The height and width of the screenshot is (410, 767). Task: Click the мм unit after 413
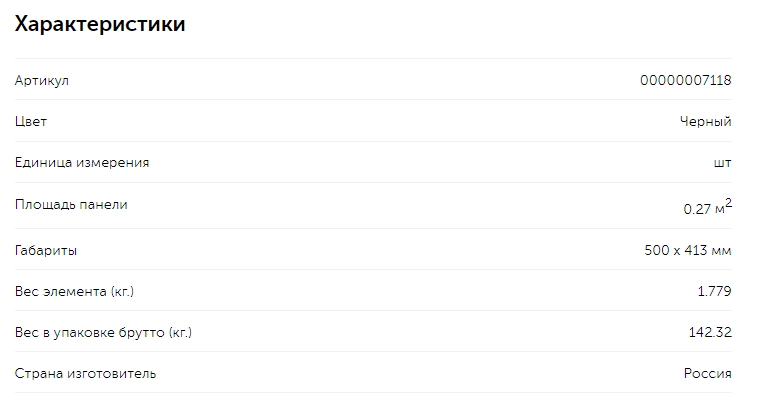pyautogui.click(x=722, y=251)
